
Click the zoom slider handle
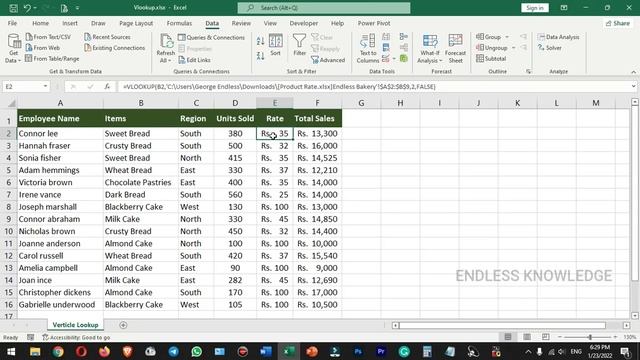click(590, 337)
